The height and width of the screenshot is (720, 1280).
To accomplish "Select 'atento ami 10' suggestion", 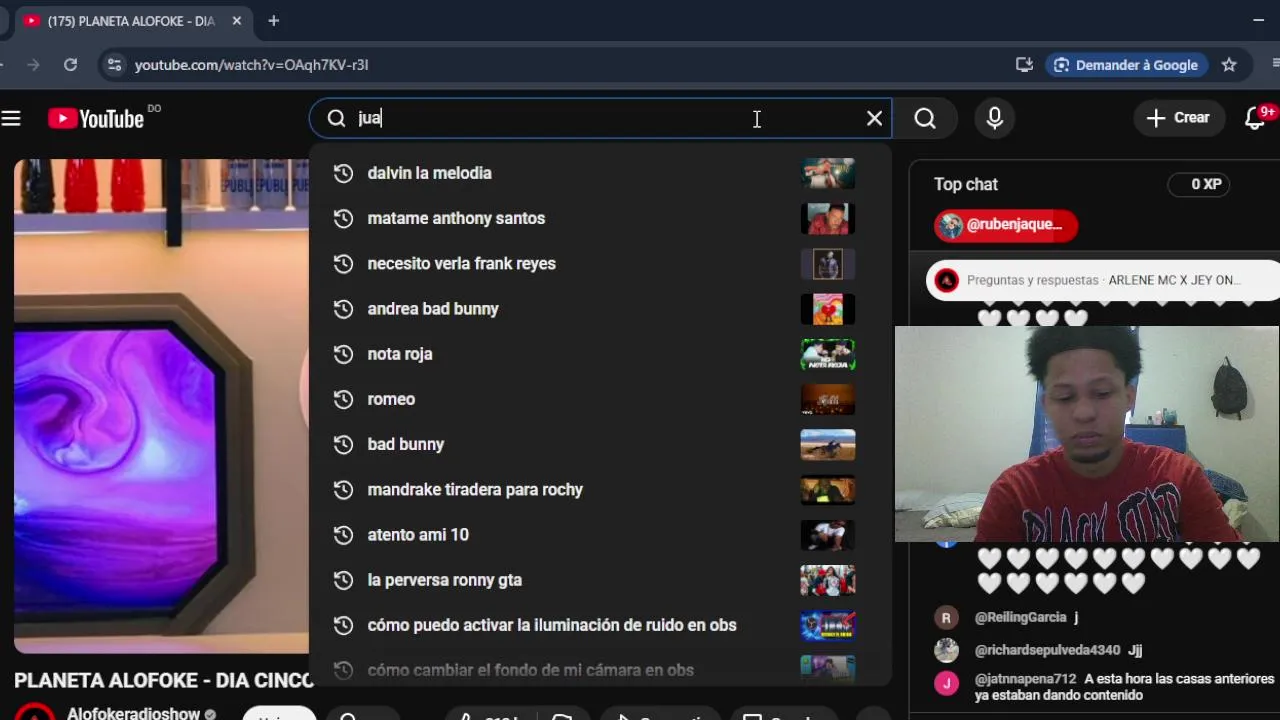I will tap(600, 535).
